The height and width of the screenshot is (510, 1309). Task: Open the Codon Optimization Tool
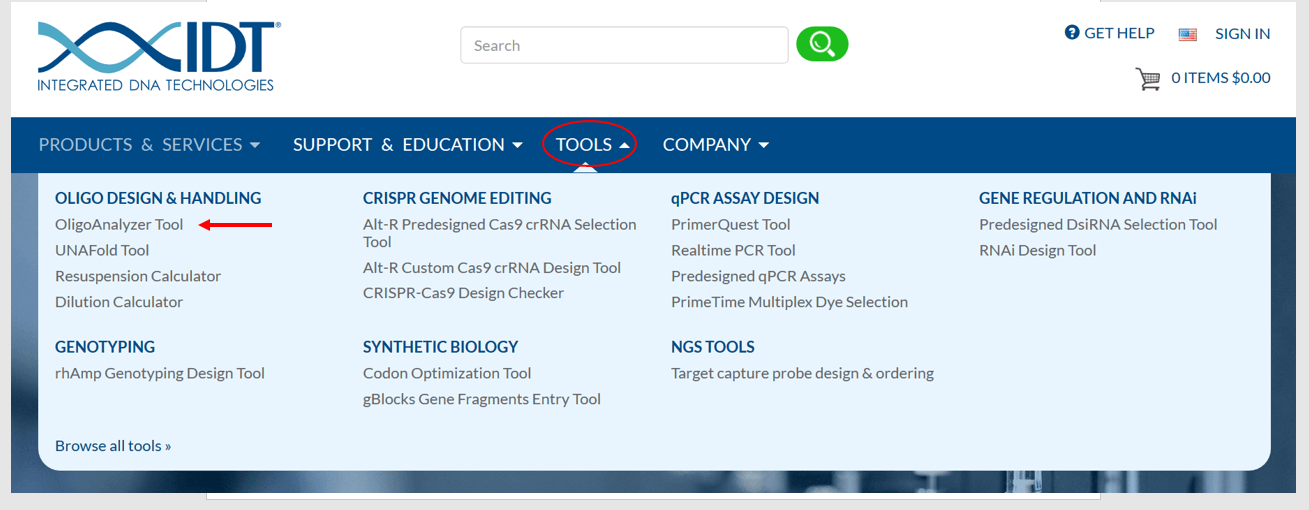(447, 373)
